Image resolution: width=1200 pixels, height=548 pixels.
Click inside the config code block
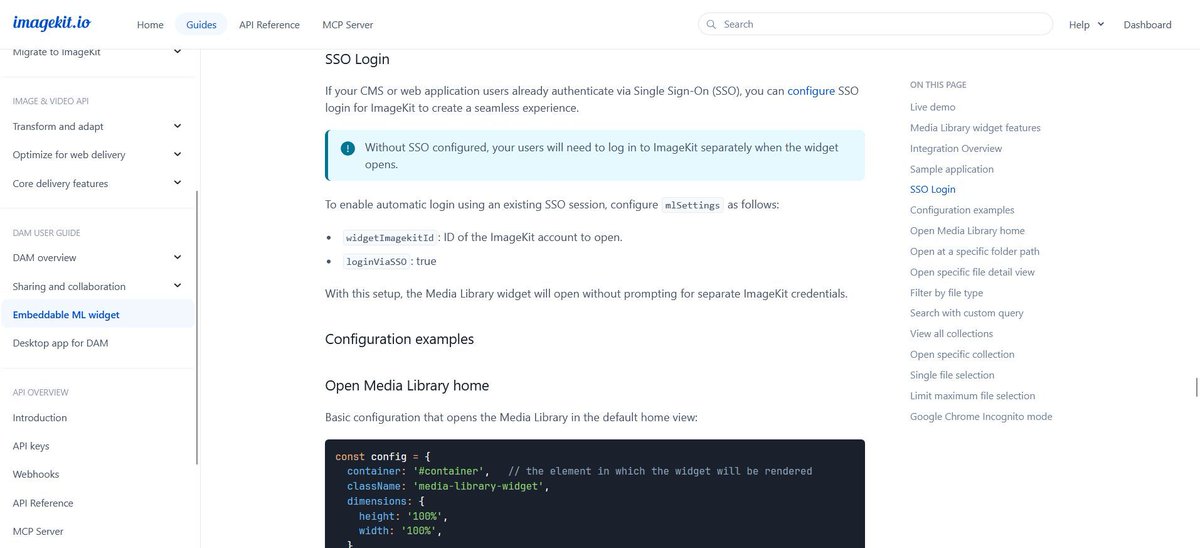coord(594,494)
